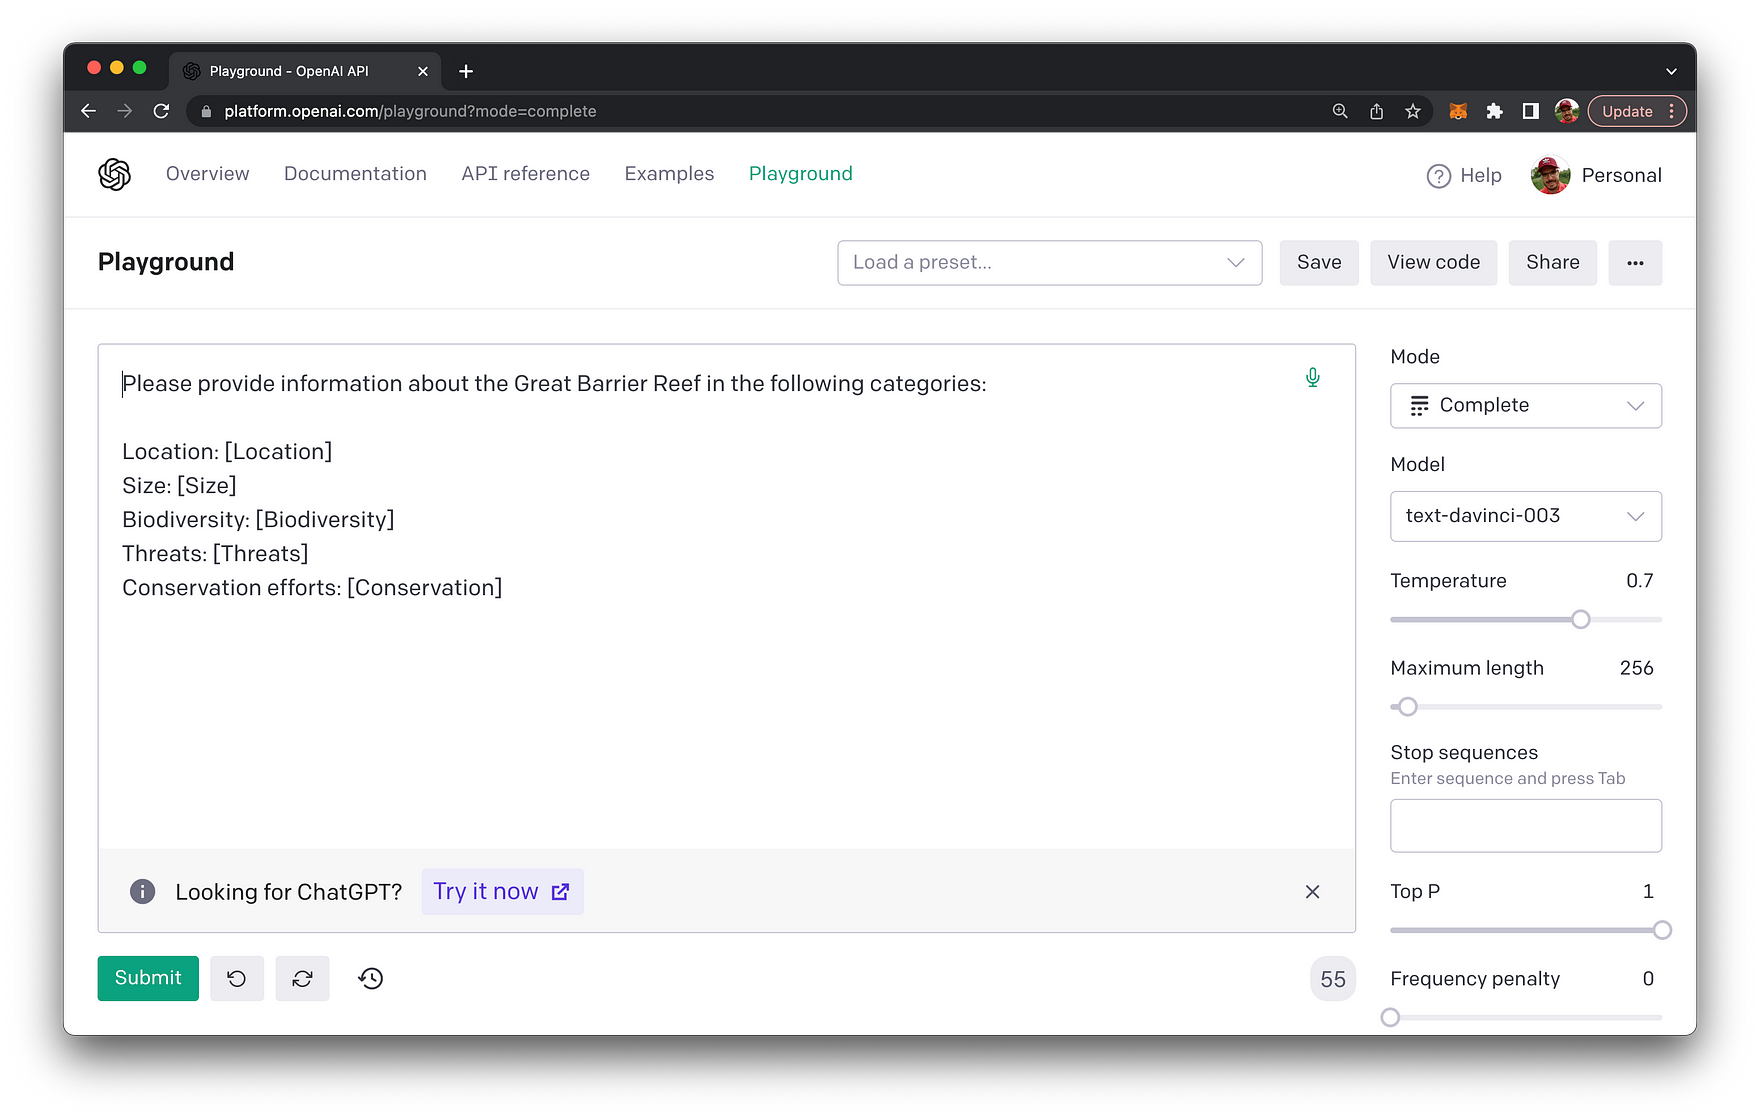
Task: Go back with the browser back arrow
Action: click(89, 111)
